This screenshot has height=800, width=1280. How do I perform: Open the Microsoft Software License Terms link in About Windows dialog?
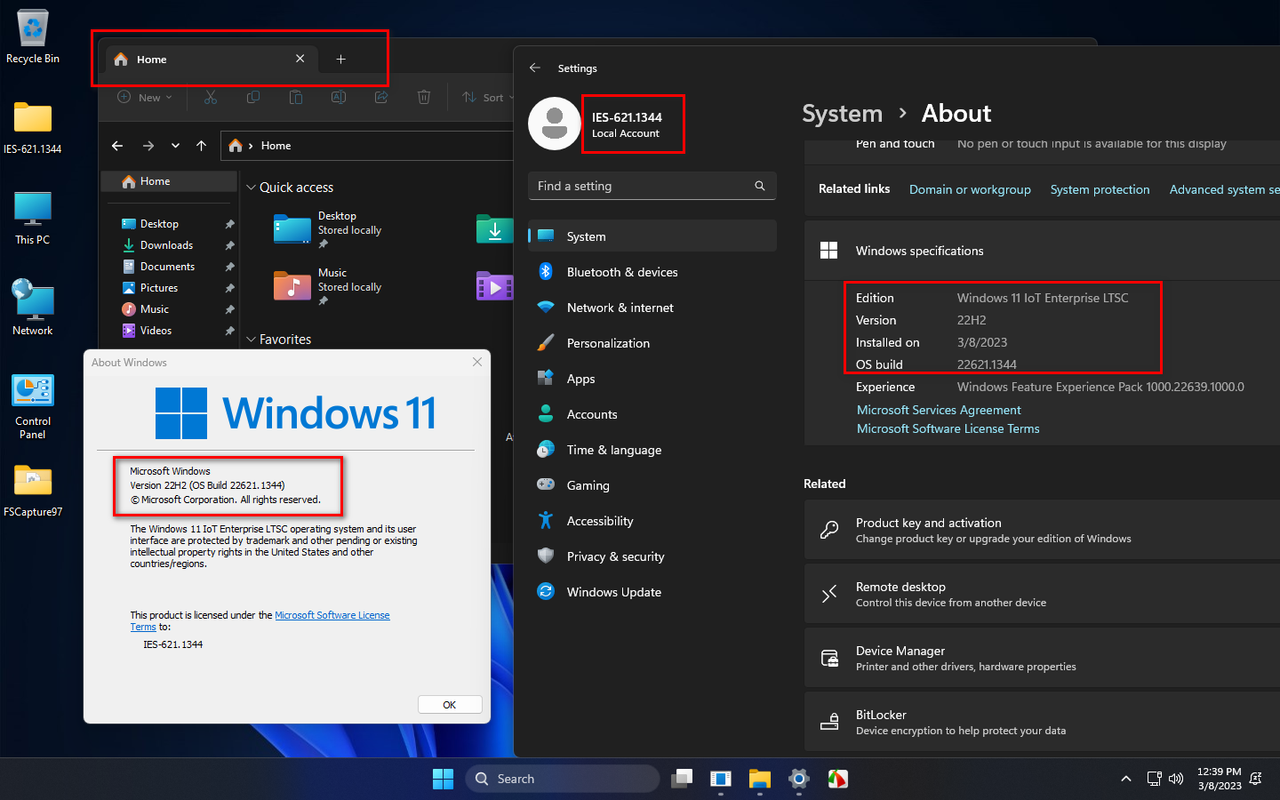[332, 615]
